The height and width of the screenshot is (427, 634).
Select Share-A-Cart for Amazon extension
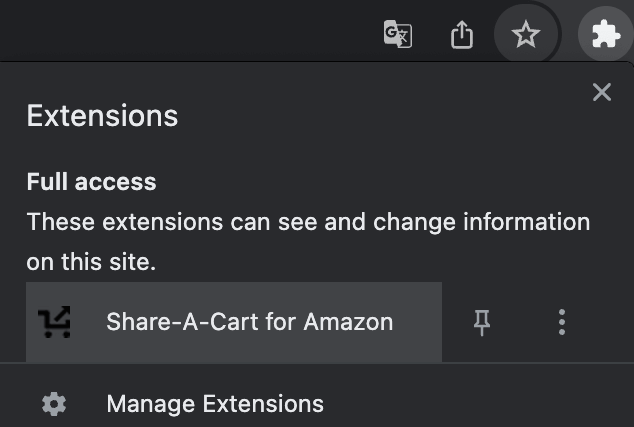(249, 322)
